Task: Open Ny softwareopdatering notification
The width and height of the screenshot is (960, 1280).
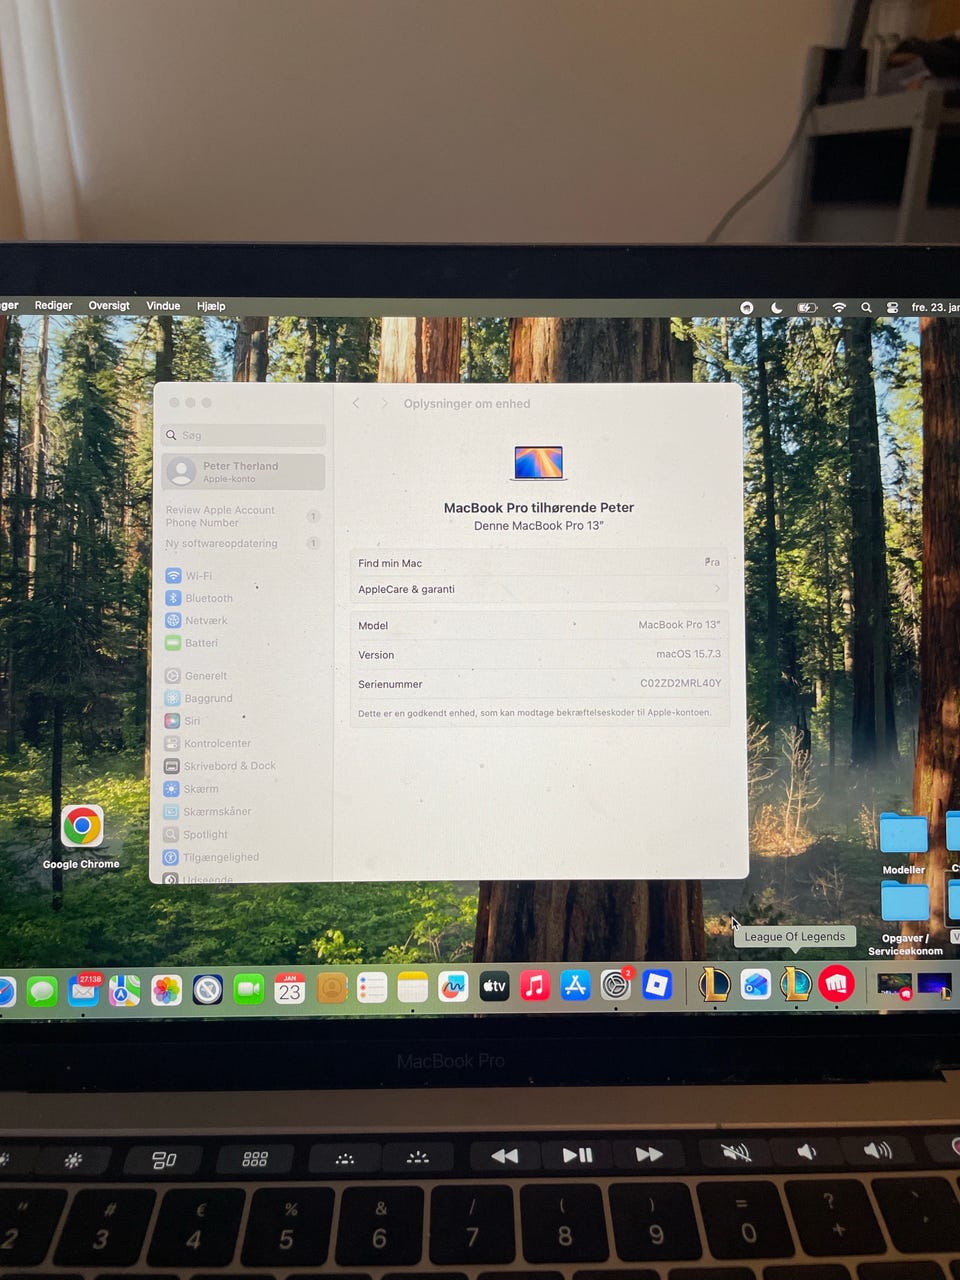Action: 243,544
